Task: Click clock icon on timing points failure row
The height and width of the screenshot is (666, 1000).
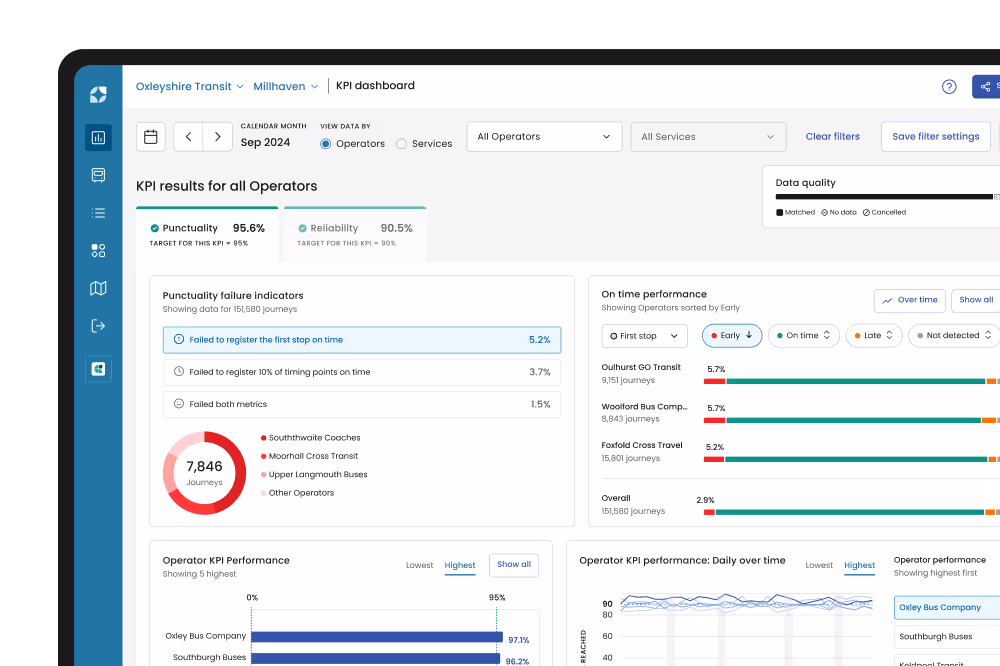Action: [x=179, y=371]
